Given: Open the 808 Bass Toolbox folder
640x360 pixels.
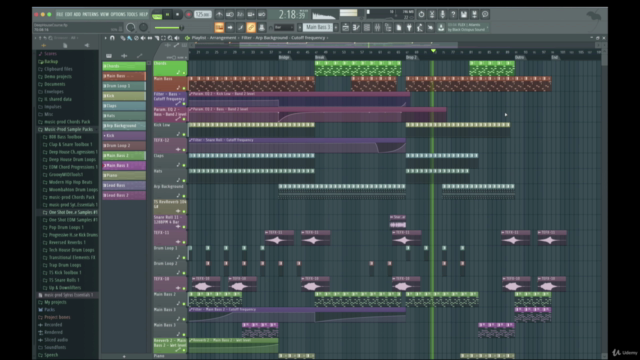Looking at the screenshot, I should [62, 137].
